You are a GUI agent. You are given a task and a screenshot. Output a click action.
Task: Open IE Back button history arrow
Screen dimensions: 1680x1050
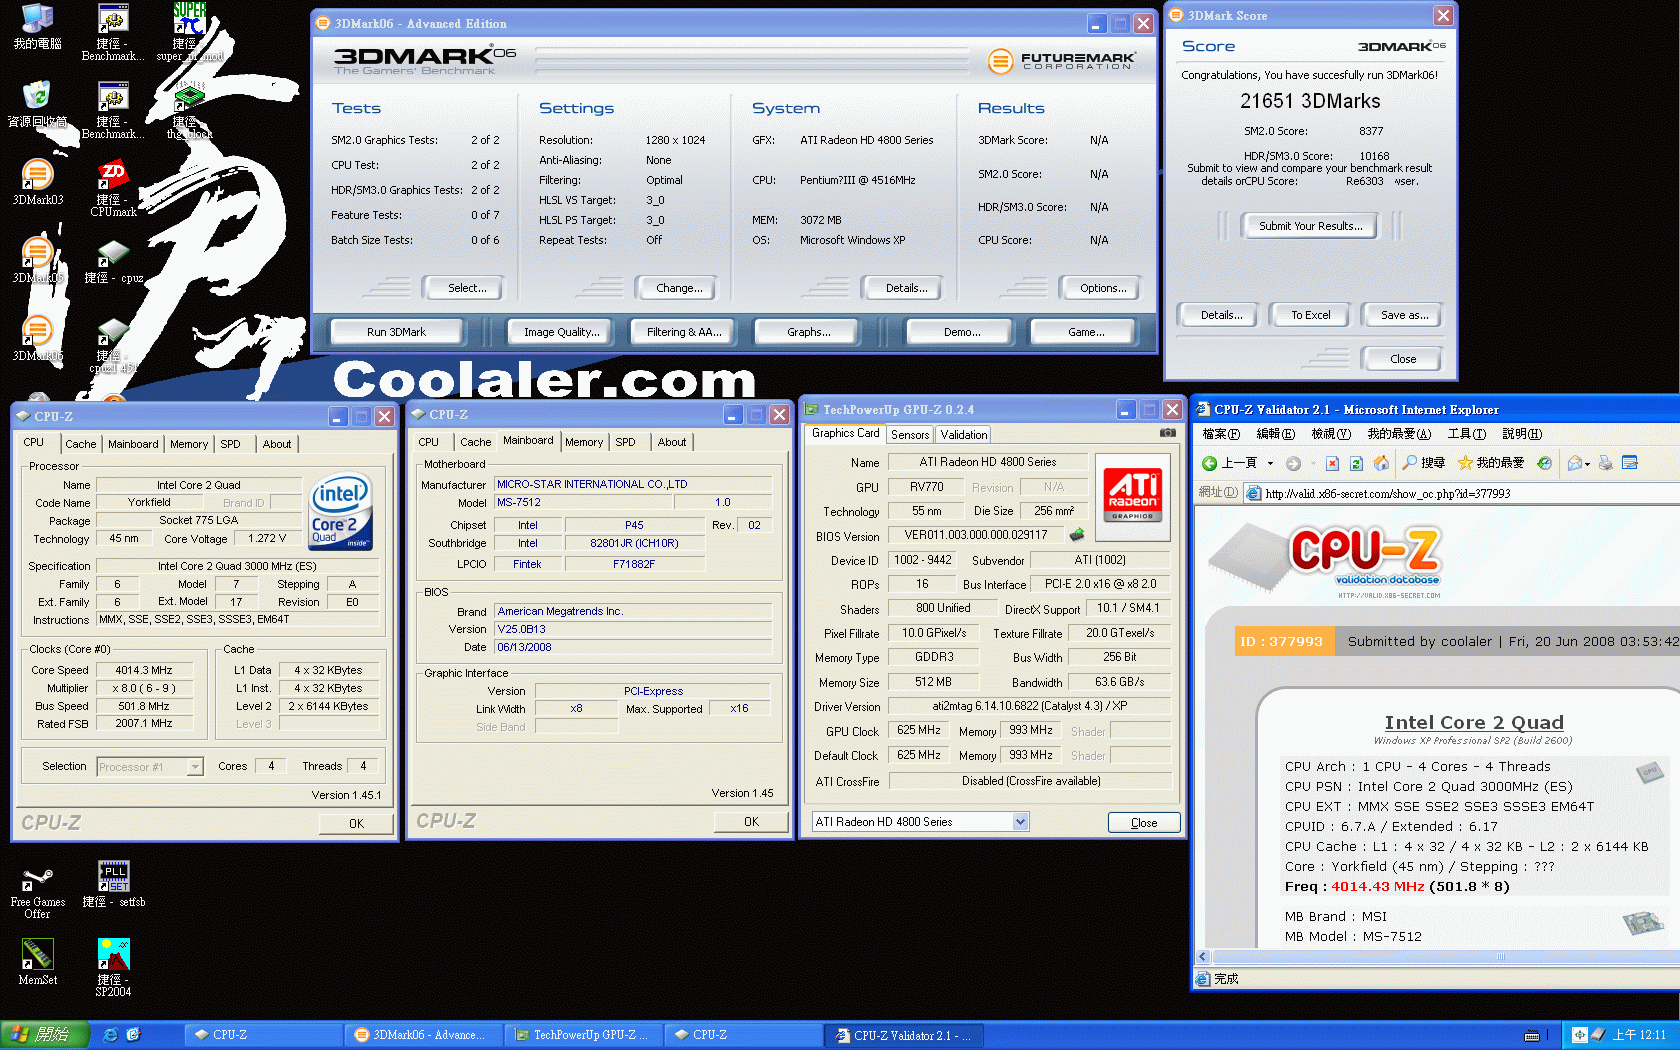coord(1270,463)
